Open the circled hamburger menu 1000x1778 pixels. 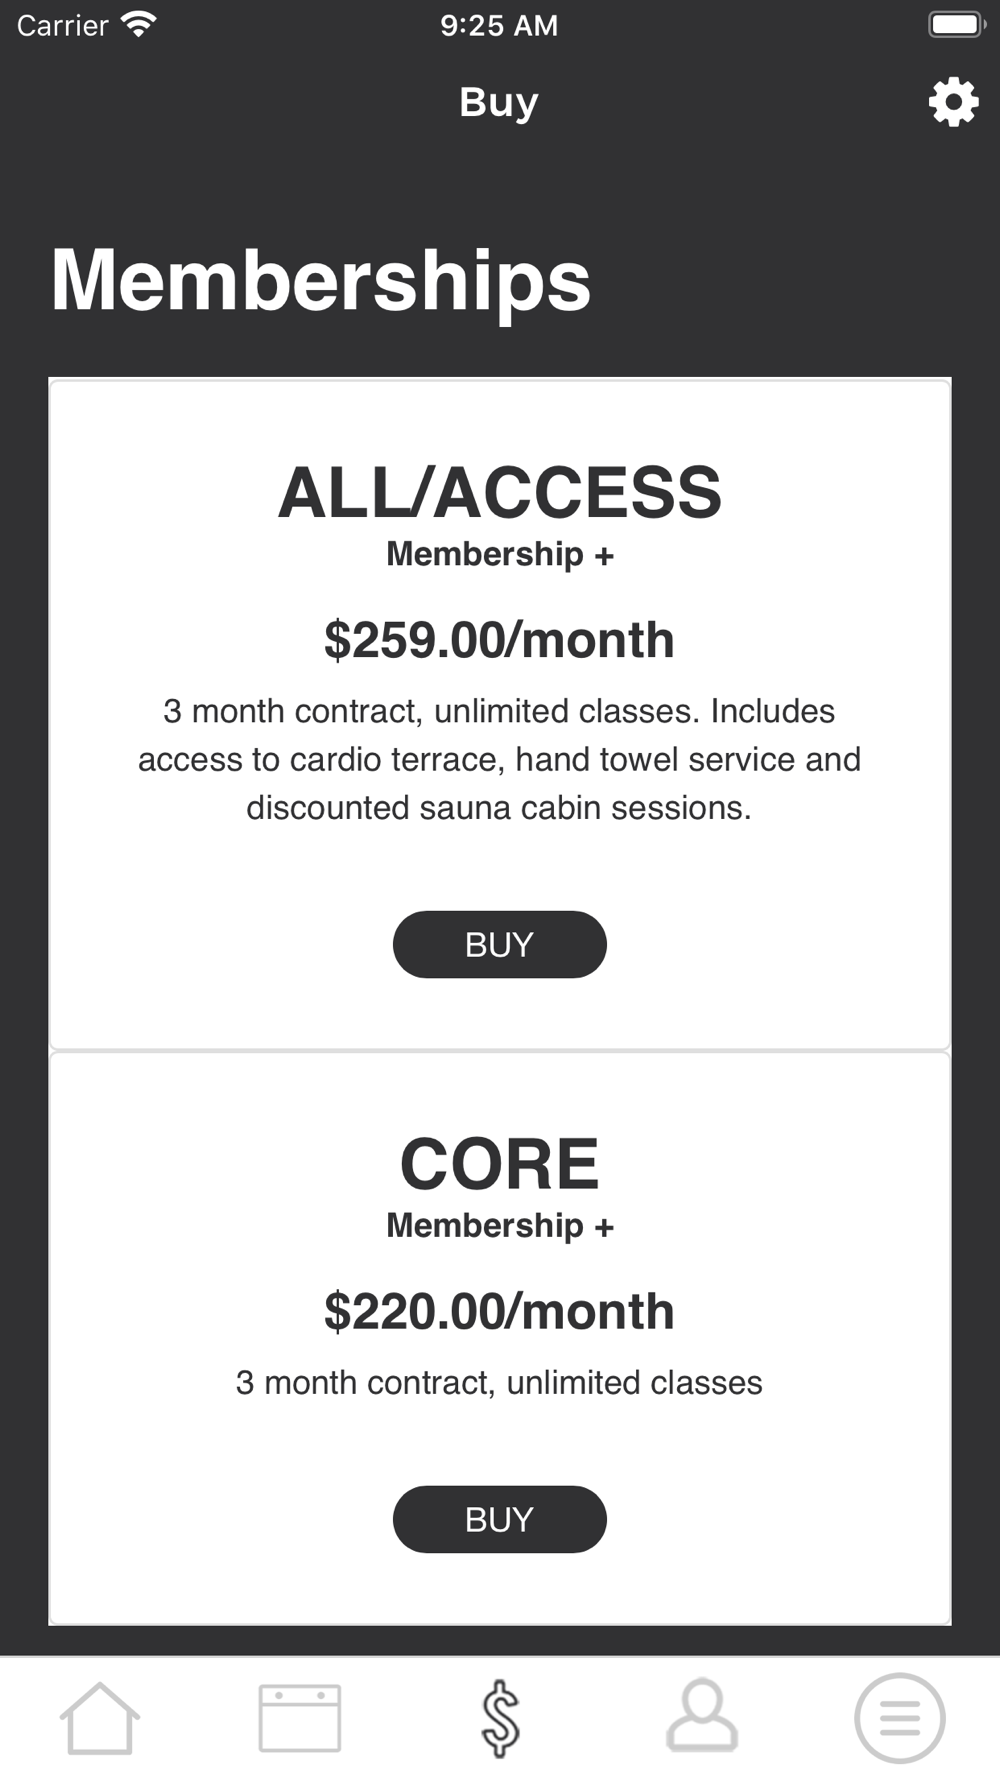point(900,1718)
